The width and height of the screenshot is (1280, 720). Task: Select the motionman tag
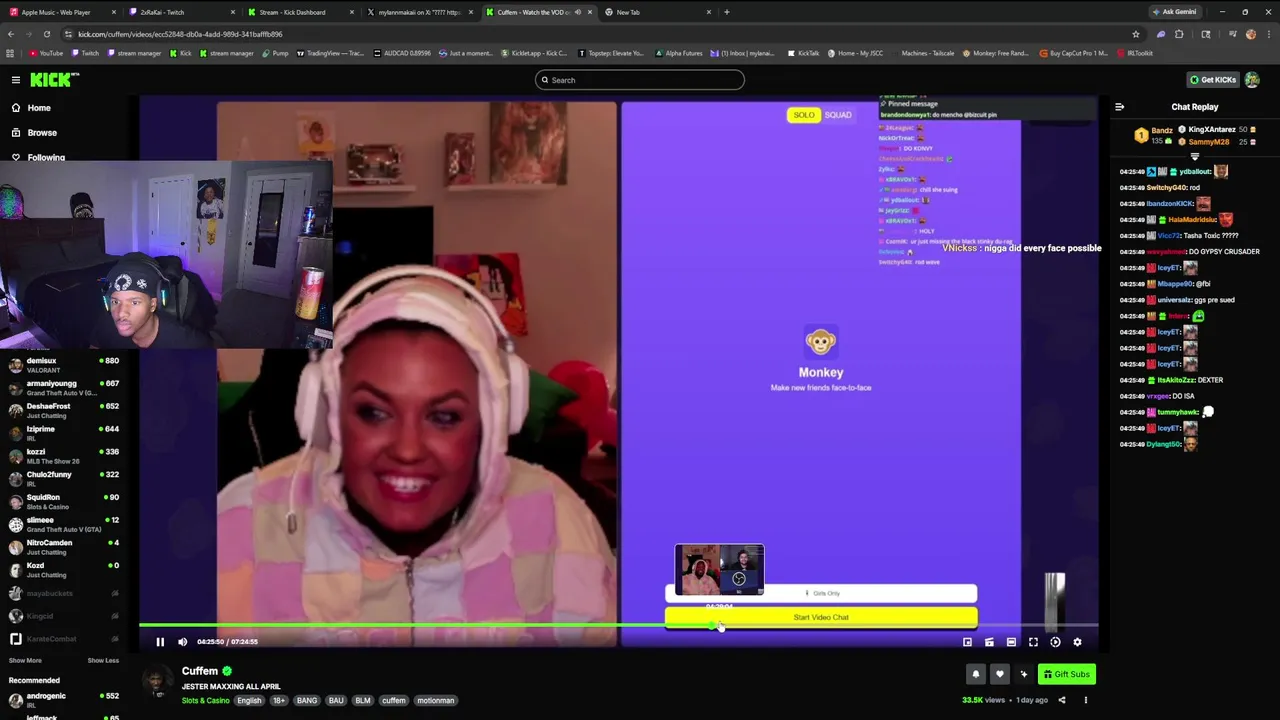[x=436, y=701]
